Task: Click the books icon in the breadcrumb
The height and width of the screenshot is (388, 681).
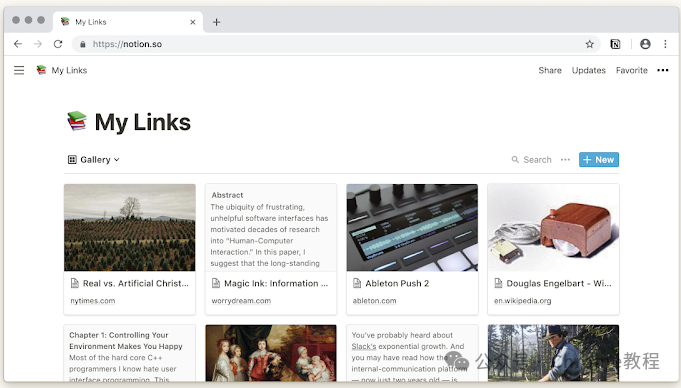Action: click(x=41, y=70)
